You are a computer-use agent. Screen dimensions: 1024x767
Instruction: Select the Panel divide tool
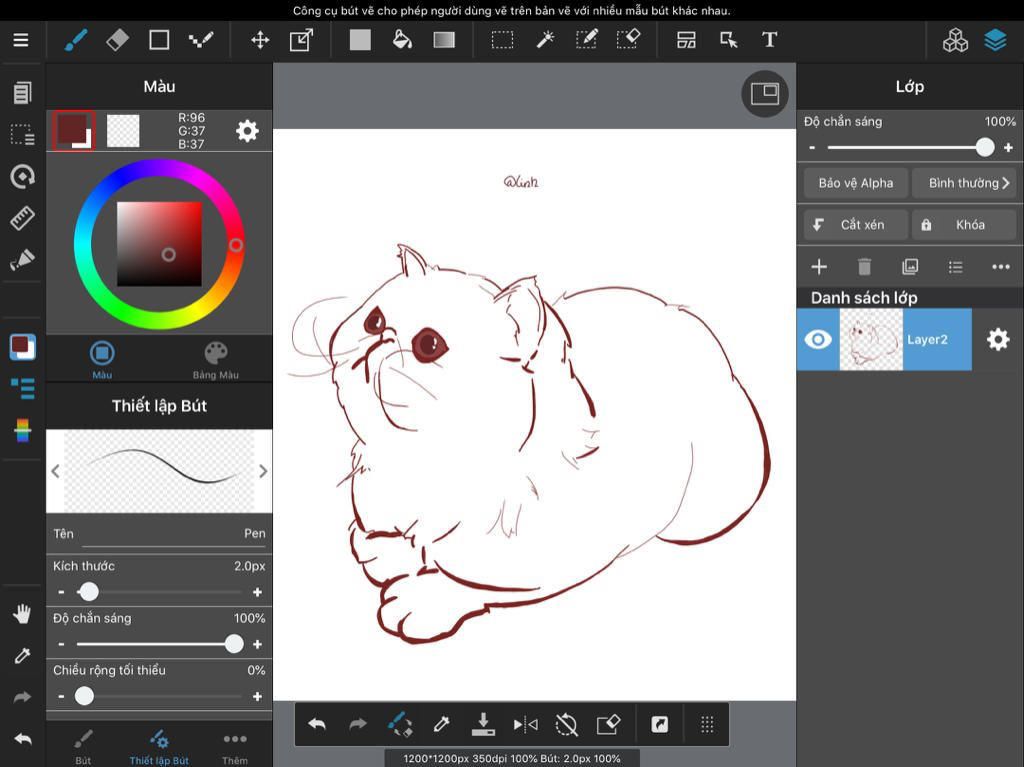click(x=686, y=40)
